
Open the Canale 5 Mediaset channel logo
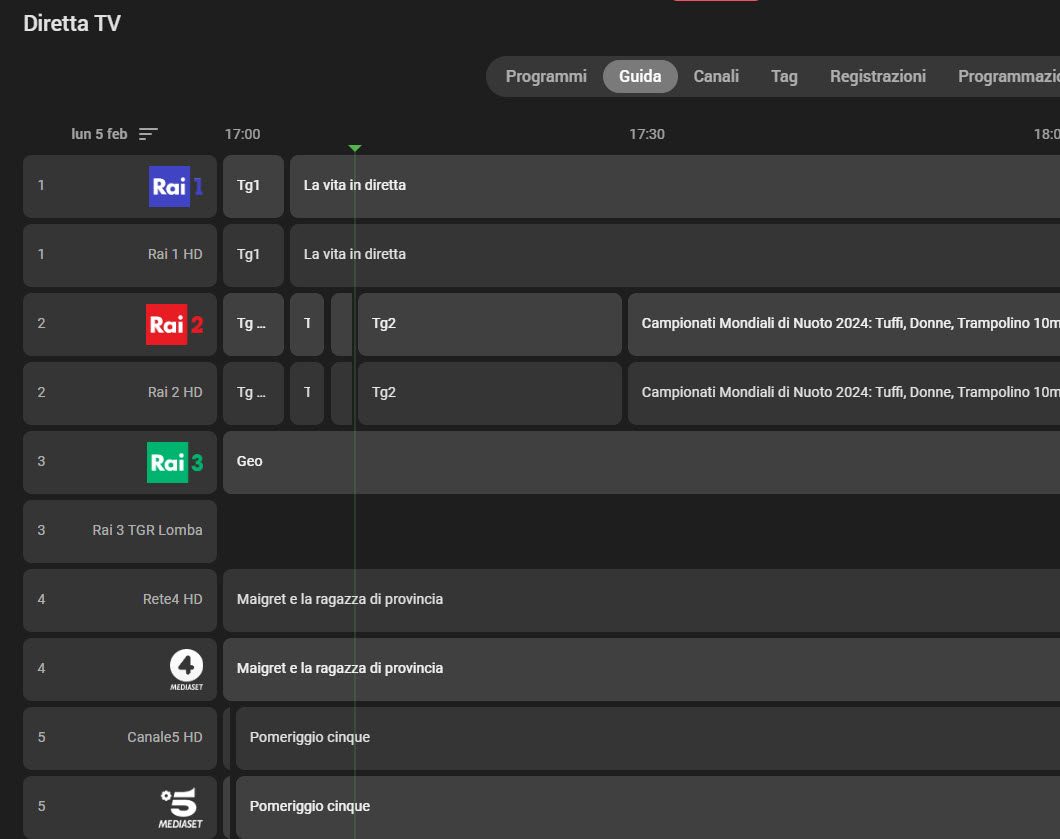point(180,808)
